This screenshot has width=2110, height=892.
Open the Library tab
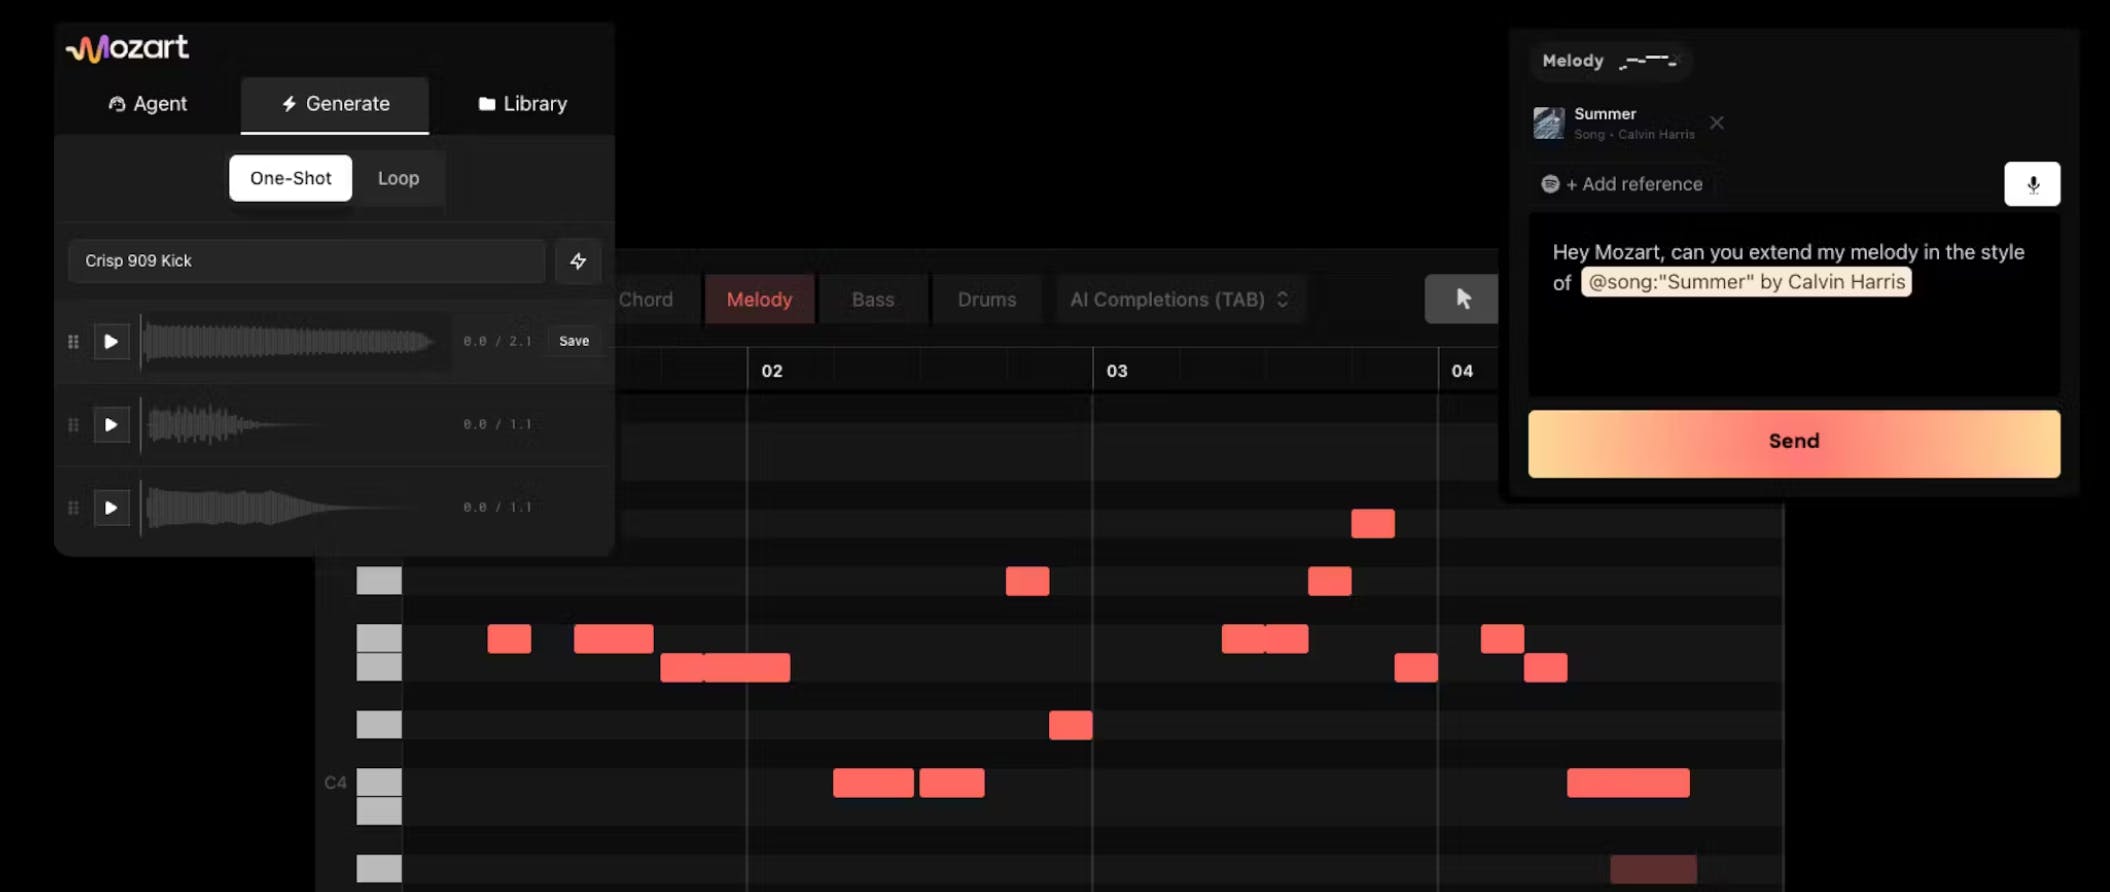pos(523,104)
